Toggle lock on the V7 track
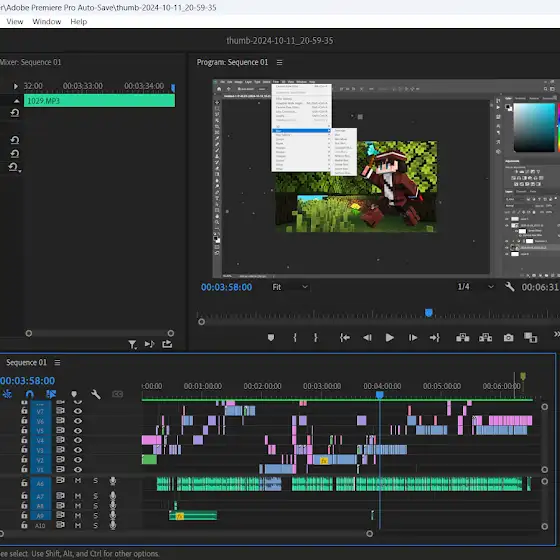Viewport: 560px width, 560px height. click(24, 411)
